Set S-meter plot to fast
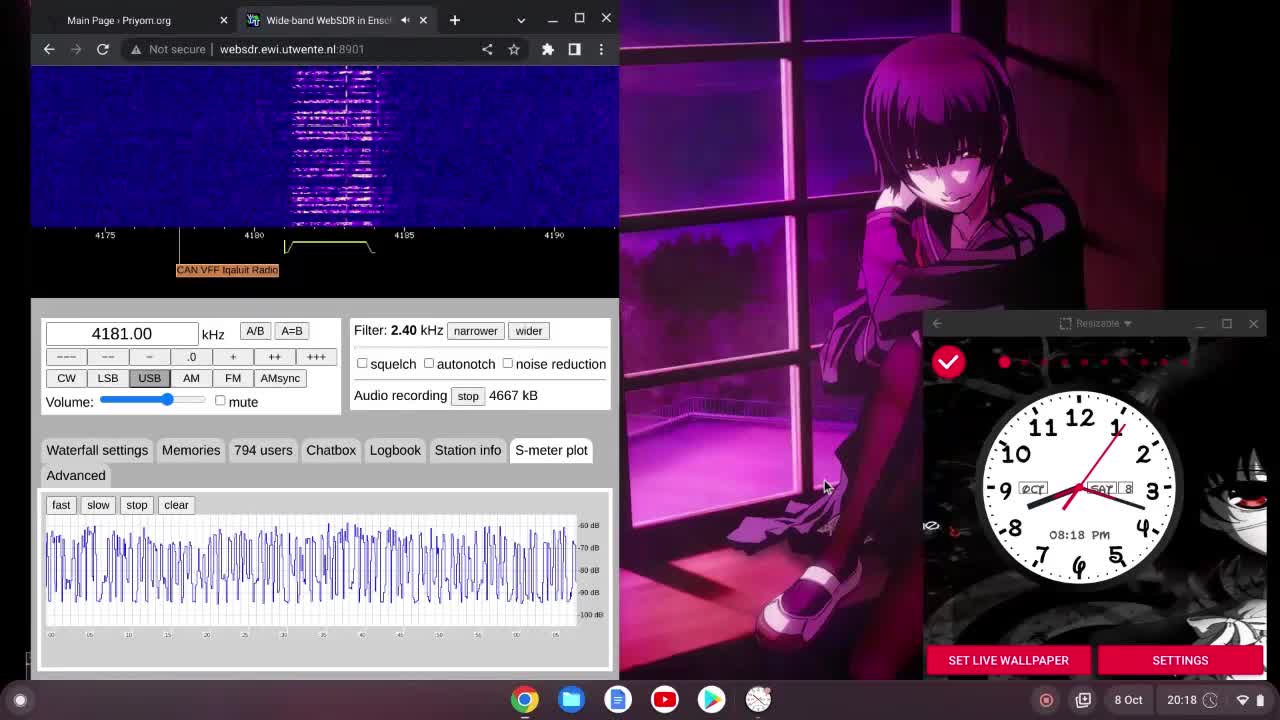This screenshot has width=1280, height=720. 61,505
